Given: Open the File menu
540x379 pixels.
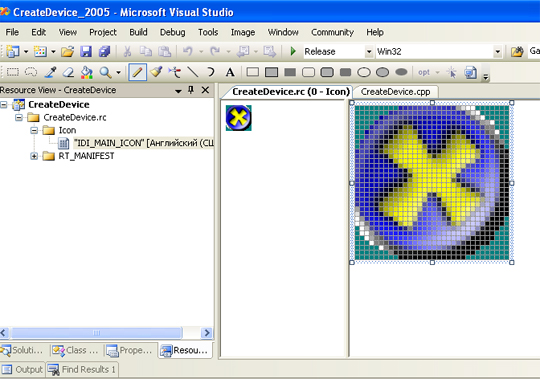Looking at the screenshot, I should [x=12, y=32].
